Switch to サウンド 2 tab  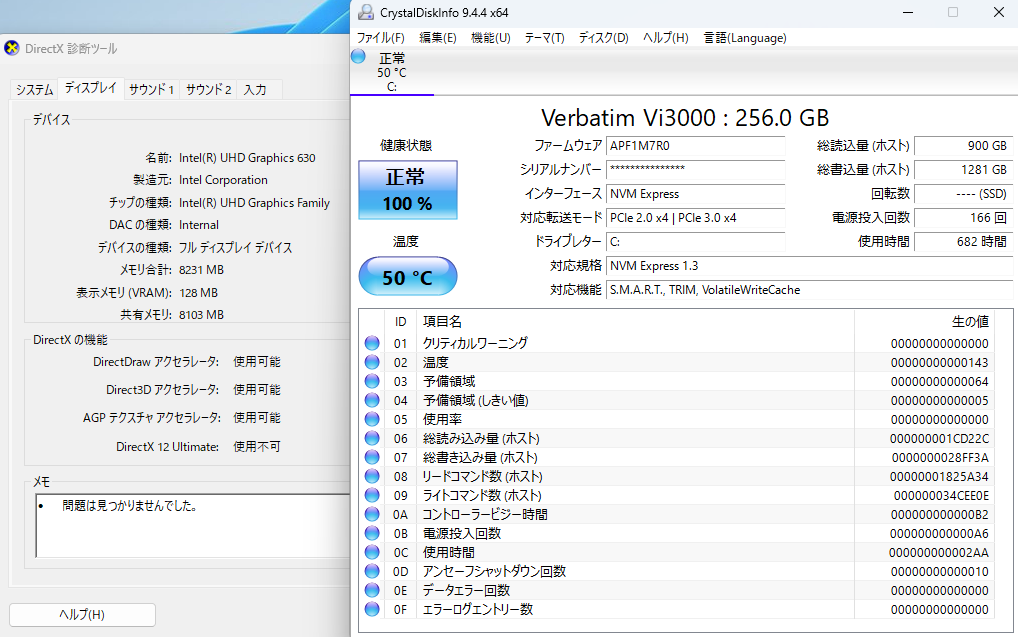click(x=208, y=90)
